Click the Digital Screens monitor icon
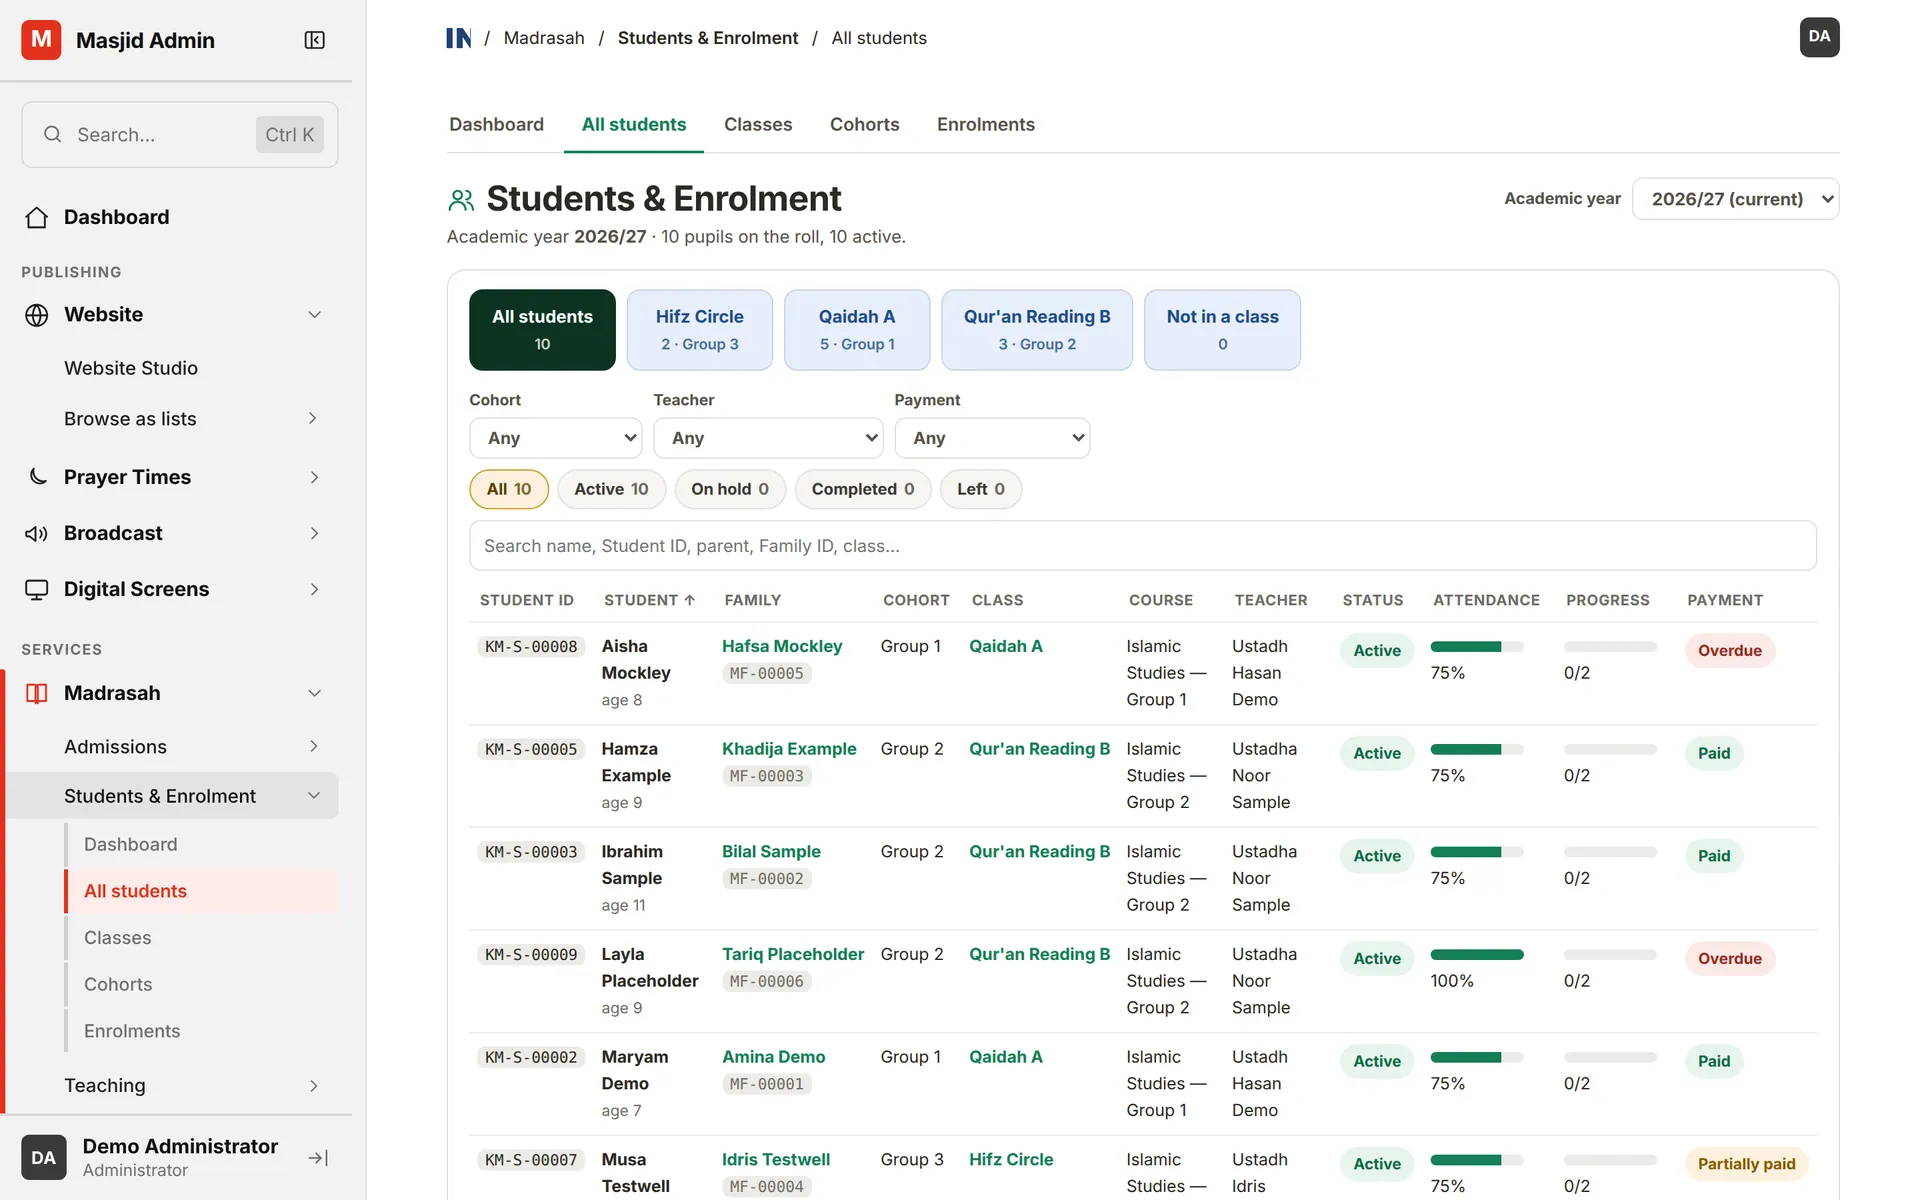1920x1200 pixels. (x=37, y=589)
